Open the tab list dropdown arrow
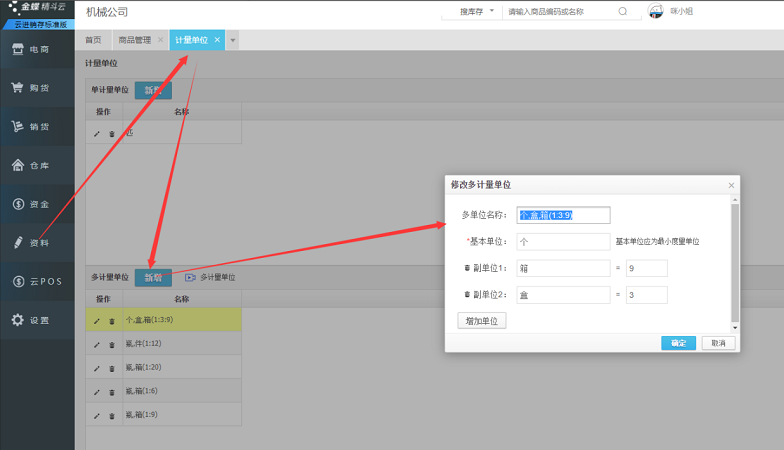Screen dimensions: 784x450 (233, 40)
